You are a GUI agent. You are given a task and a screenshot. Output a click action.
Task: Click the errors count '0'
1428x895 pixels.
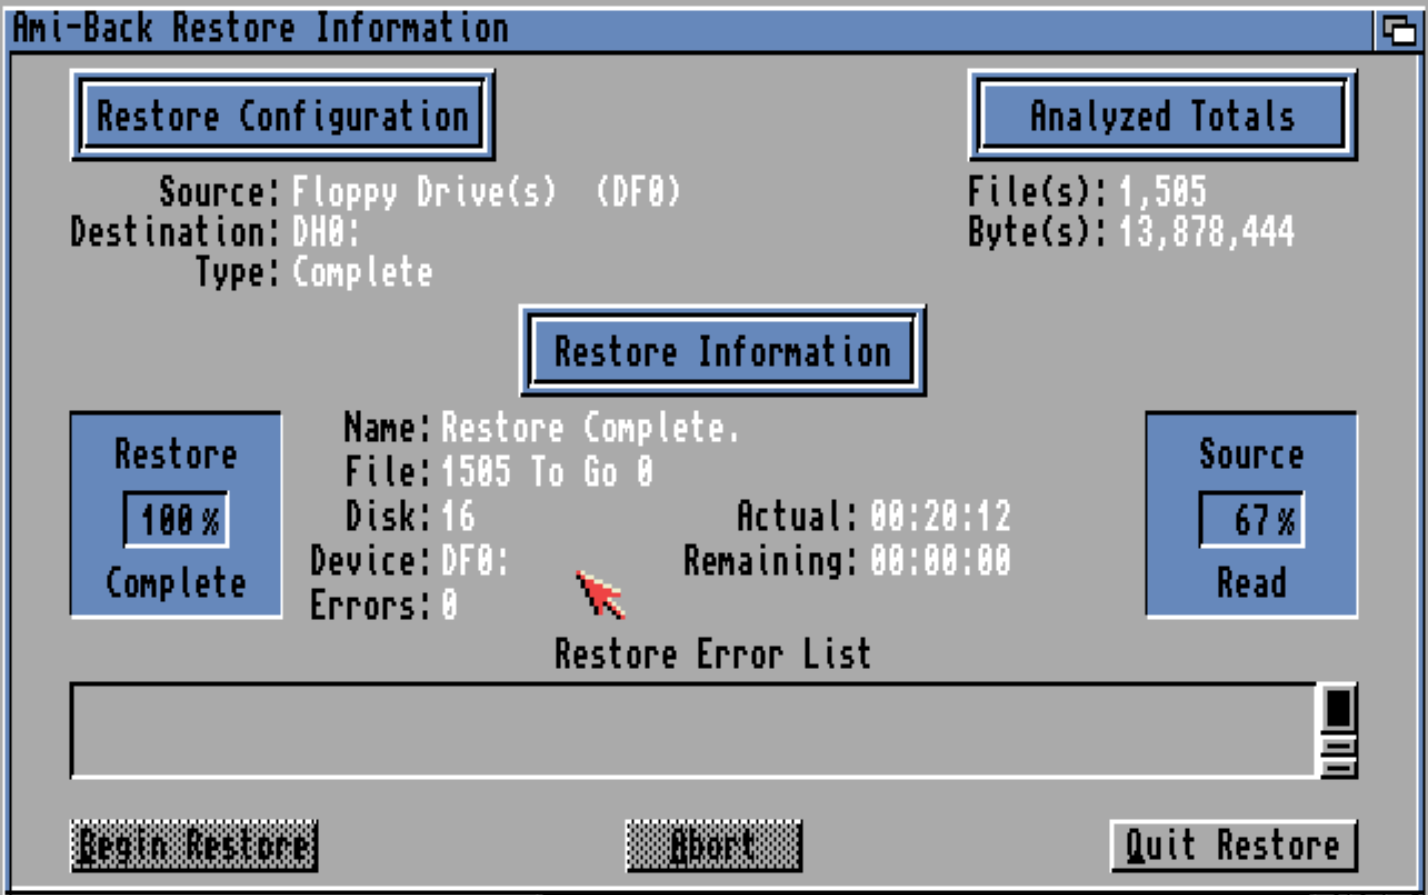click(450, 605)
